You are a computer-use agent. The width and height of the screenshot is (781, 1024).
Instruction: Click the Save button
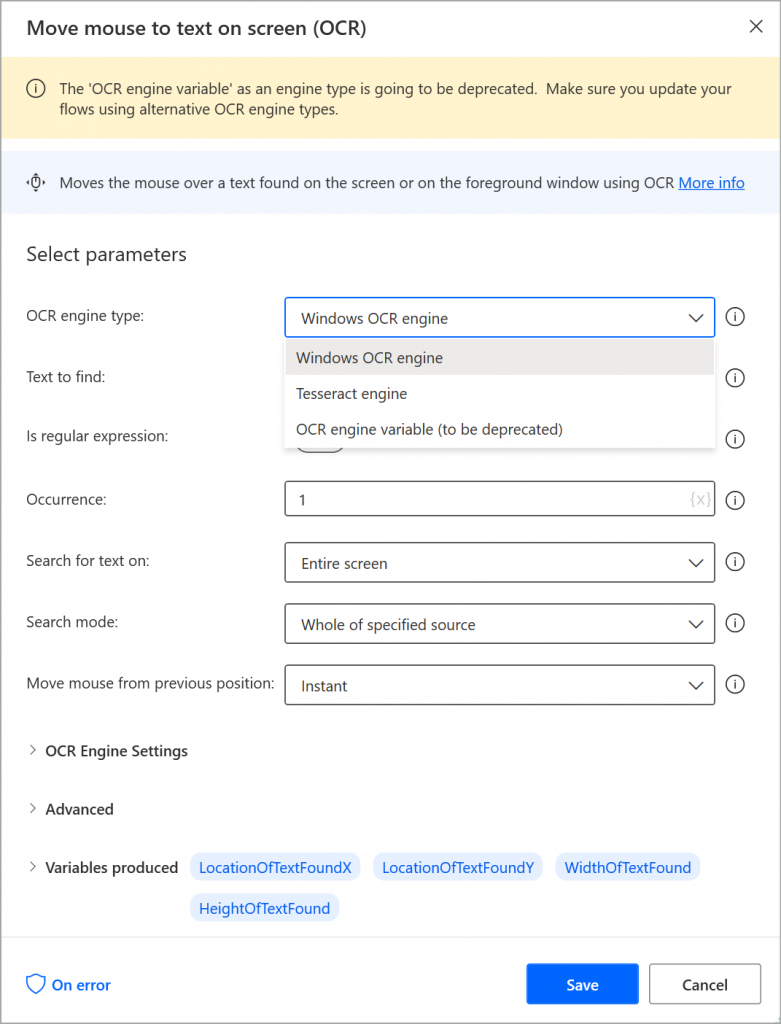tap(582, 984)
